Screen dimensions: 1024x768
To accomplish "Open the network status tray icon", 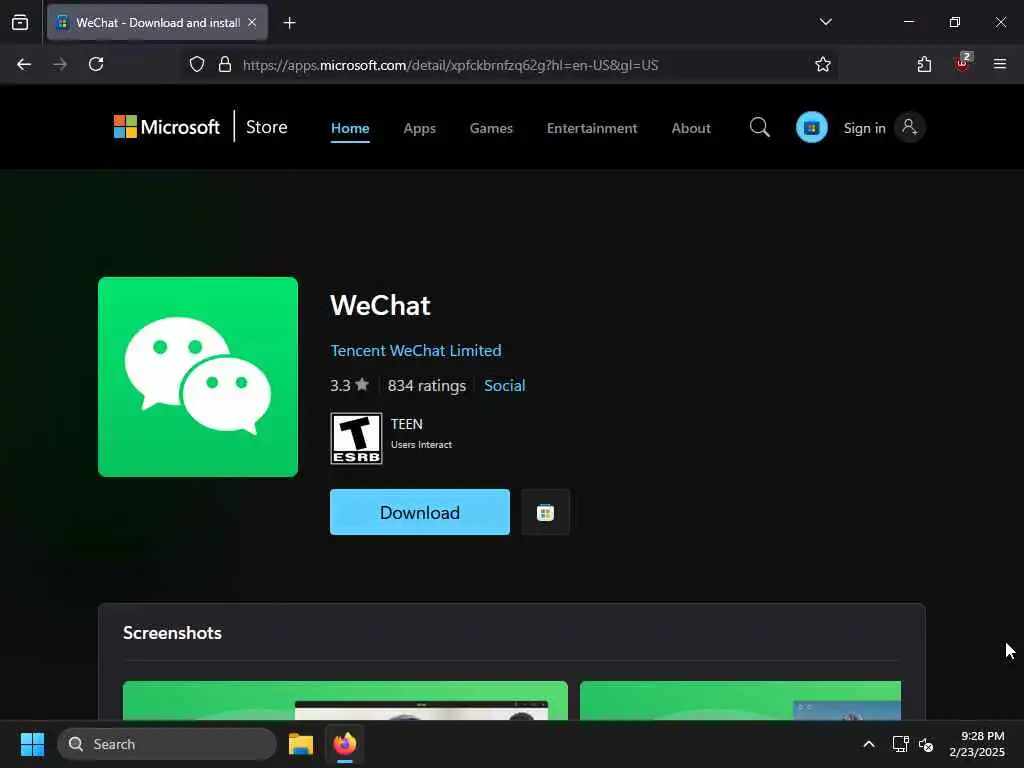I will pyautogui.click(x=901, y=744).
